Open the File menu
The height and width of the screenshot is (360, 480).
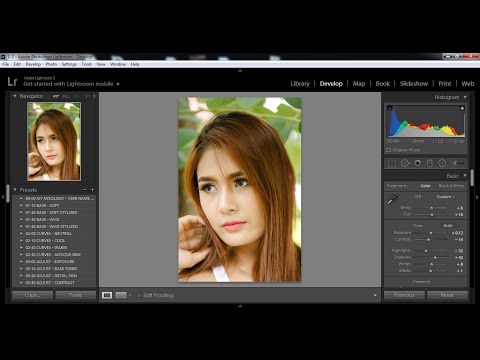coord(6,64)
